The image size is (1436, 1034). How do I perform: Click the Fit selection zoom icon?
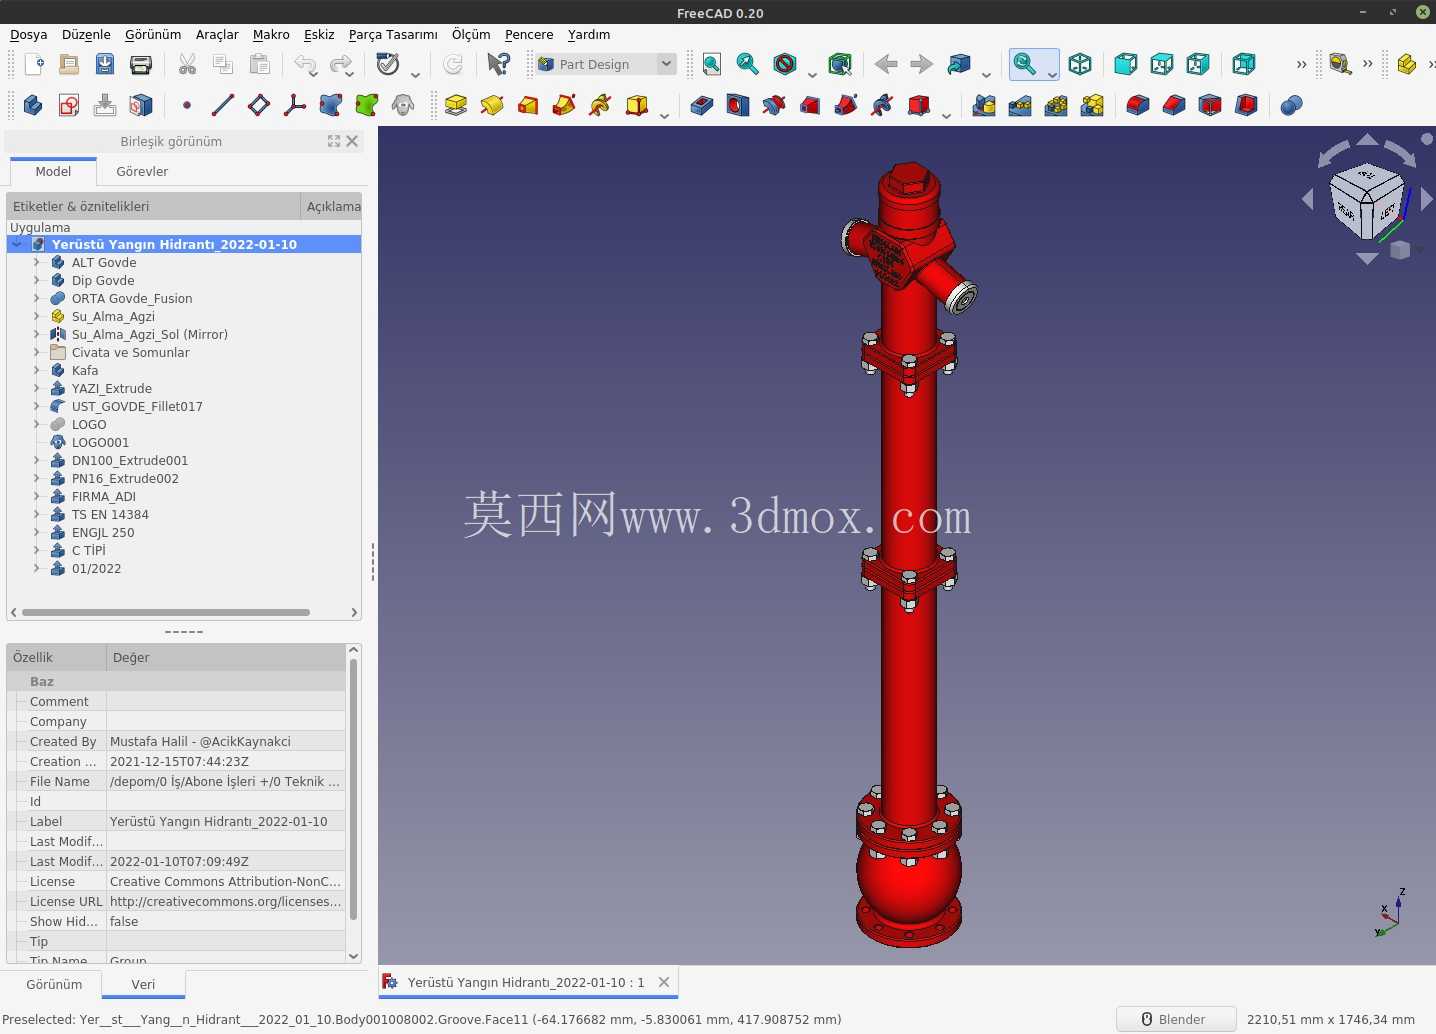tap(748, 65)
